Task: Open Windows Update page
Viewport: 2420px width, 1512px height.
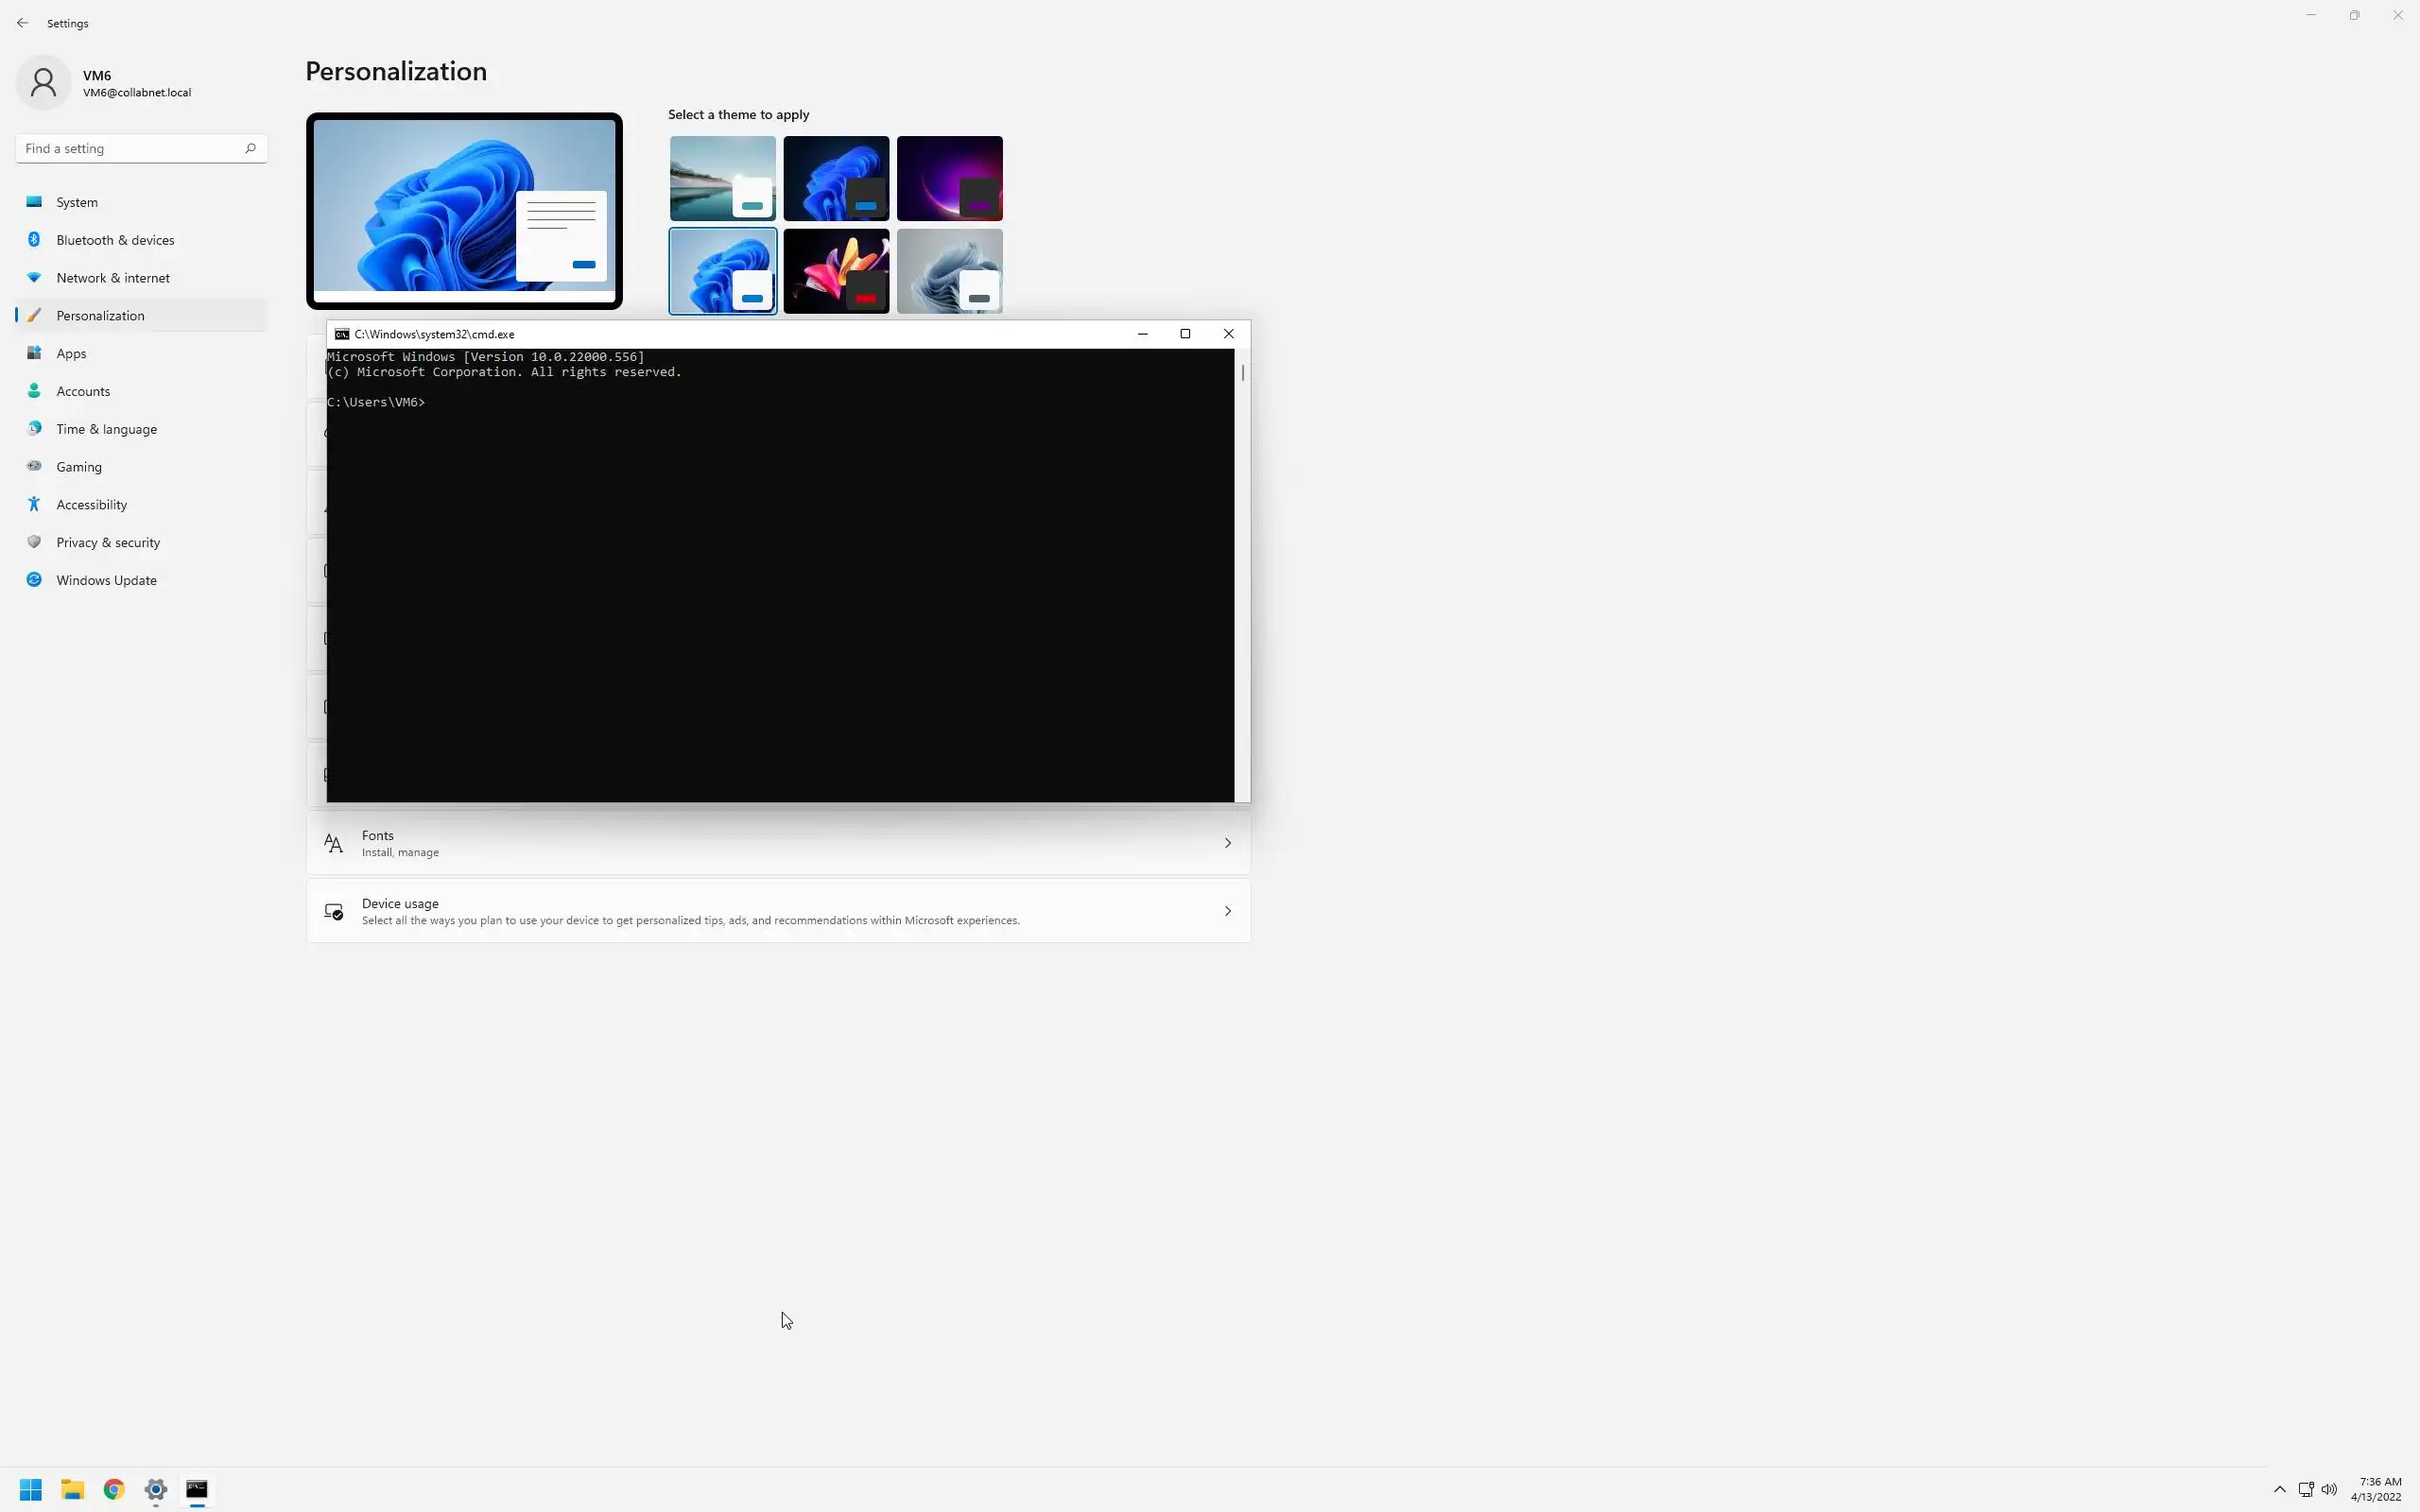Action: [x=106, y=580]
